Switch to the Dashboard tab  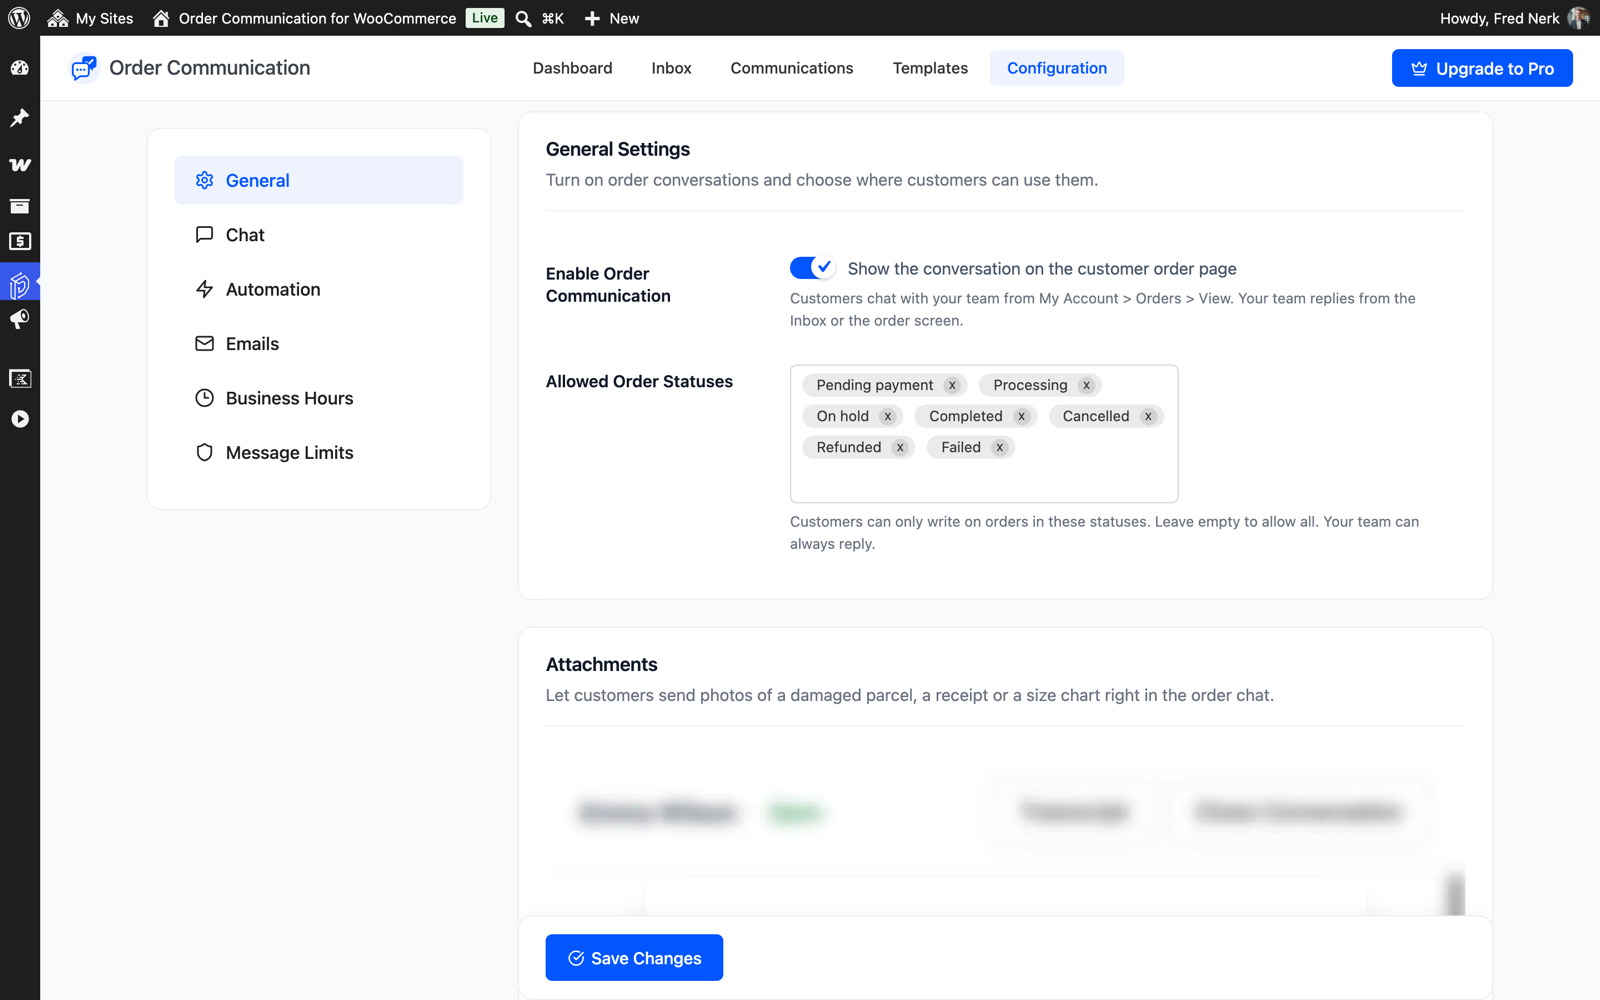tap(573, 68)
